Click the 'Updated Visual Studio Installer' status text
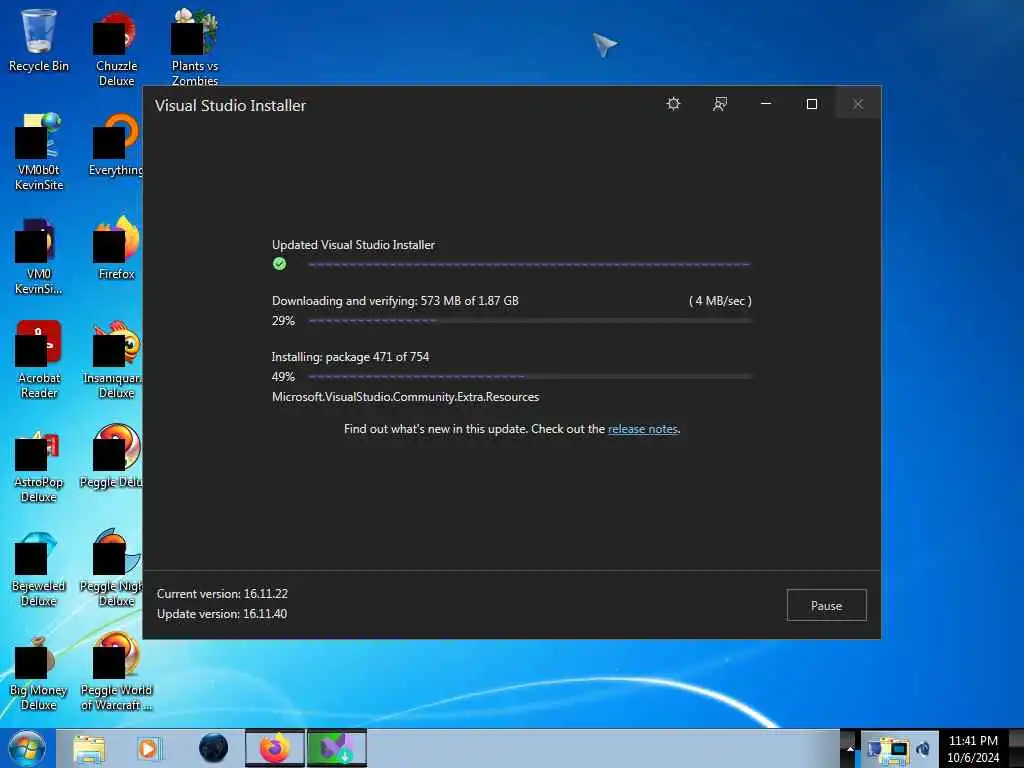1024x768 pixels. pyautogui.click(x=353, y=245)
